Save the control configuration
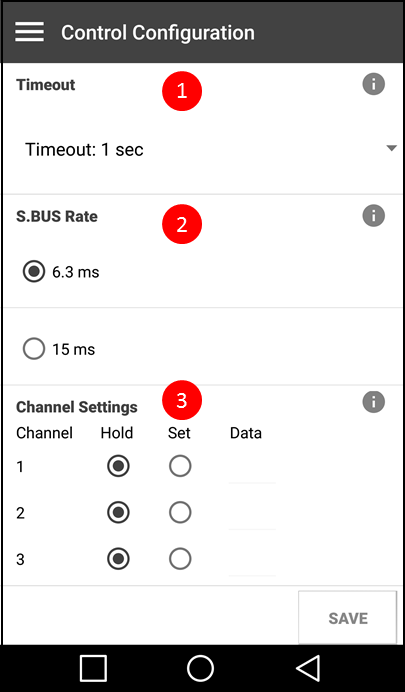The width and height of the screenshot is (405, 692). point(348,618)
